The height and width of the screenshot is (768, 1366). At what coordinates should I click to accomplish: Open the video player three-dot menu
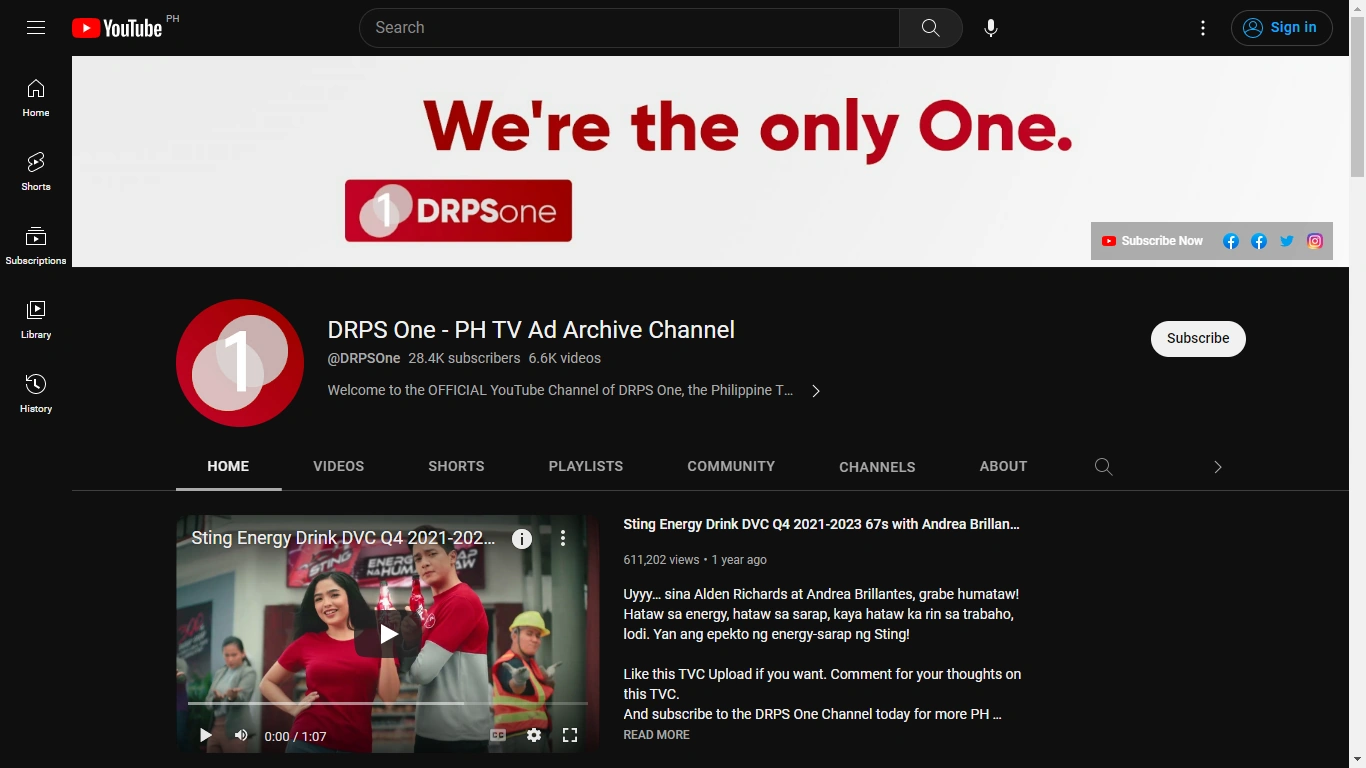coord(563,538)
